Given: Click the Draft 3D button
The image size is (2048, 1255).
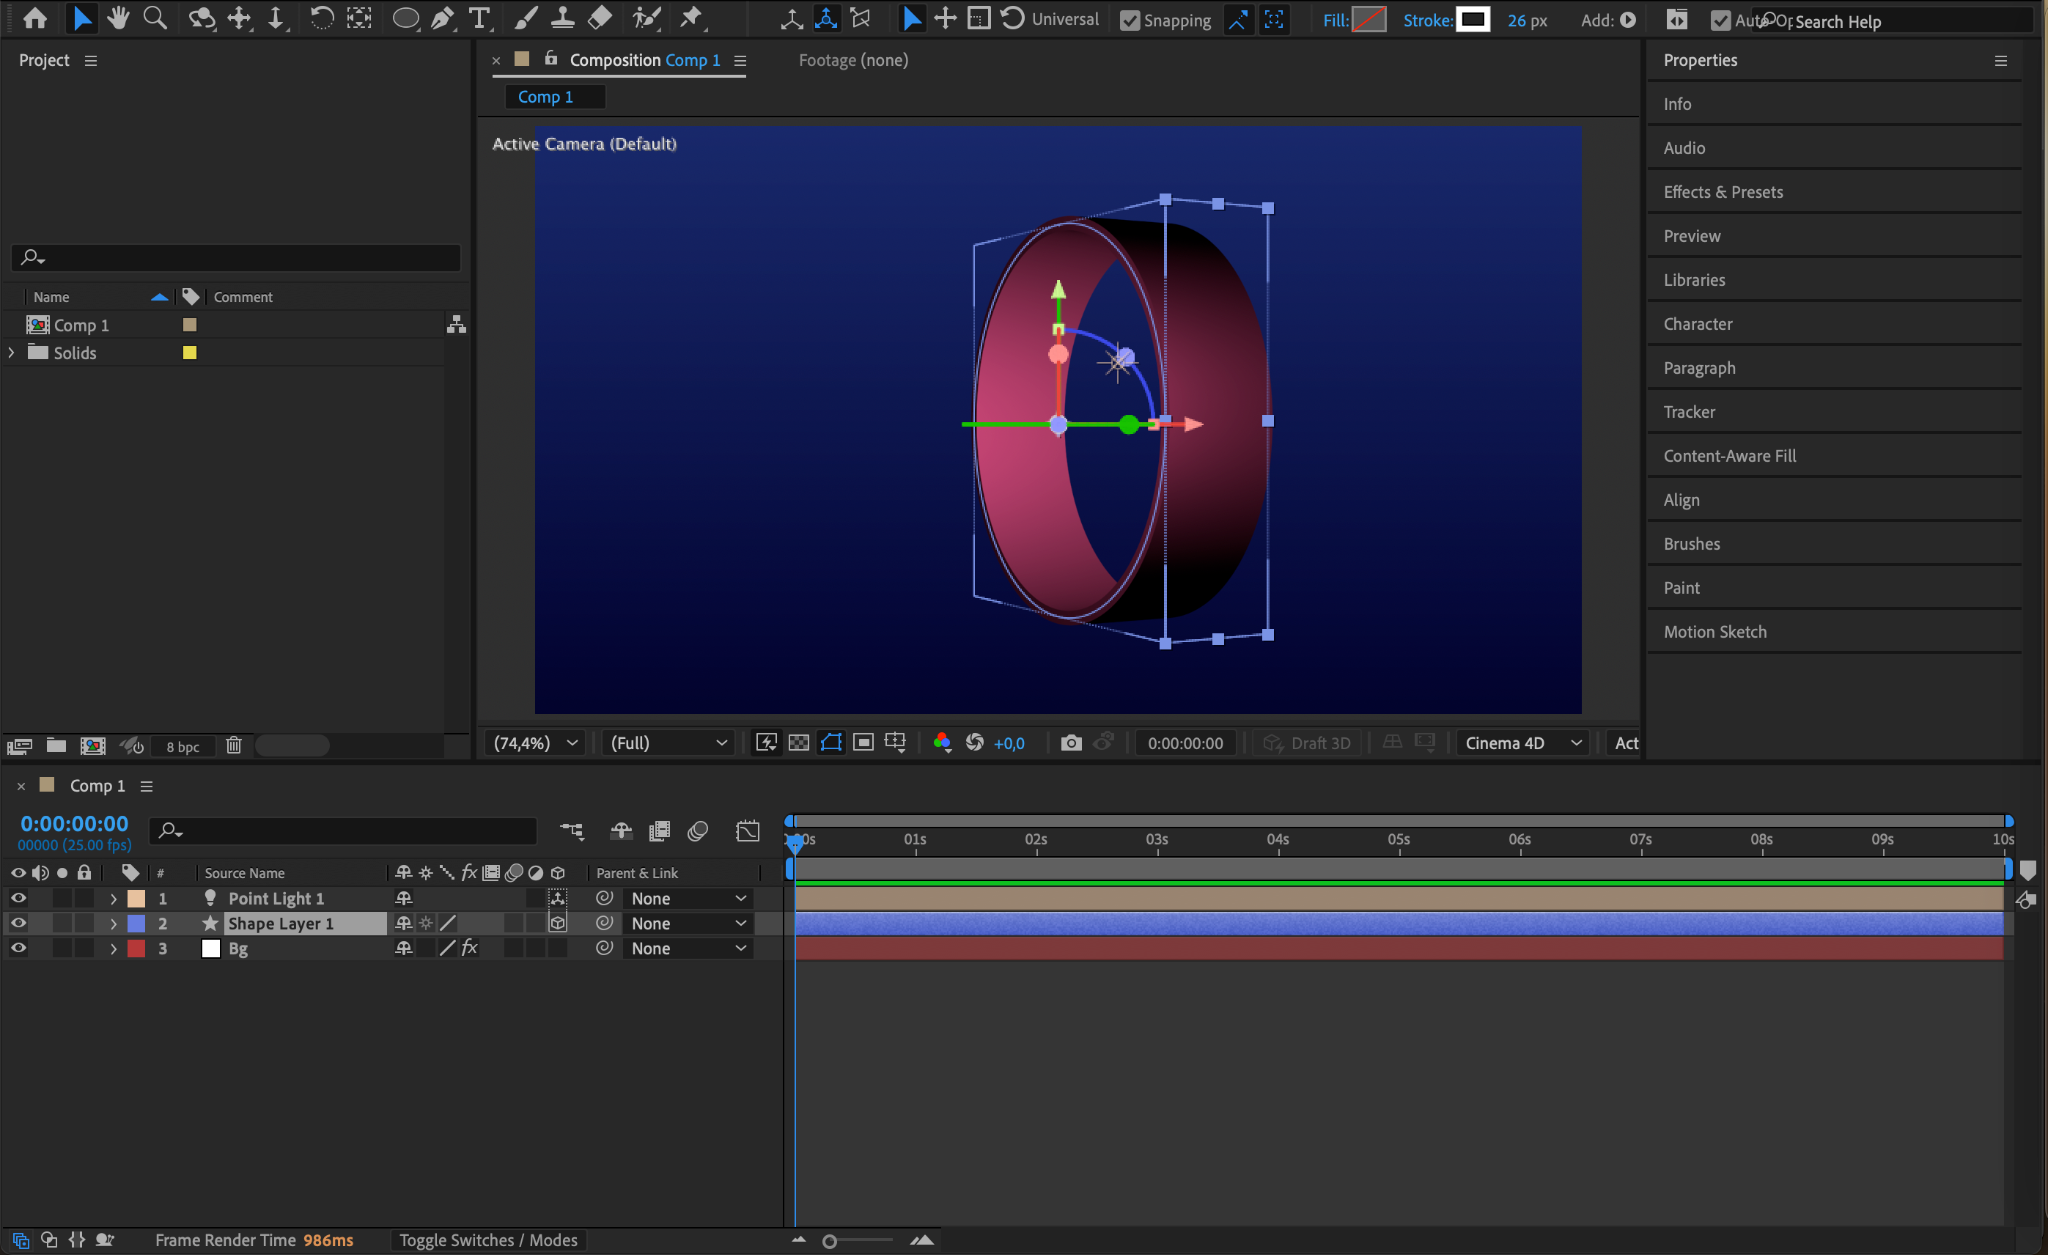Looking at the screenshot, I should (x=1308, y=743).
